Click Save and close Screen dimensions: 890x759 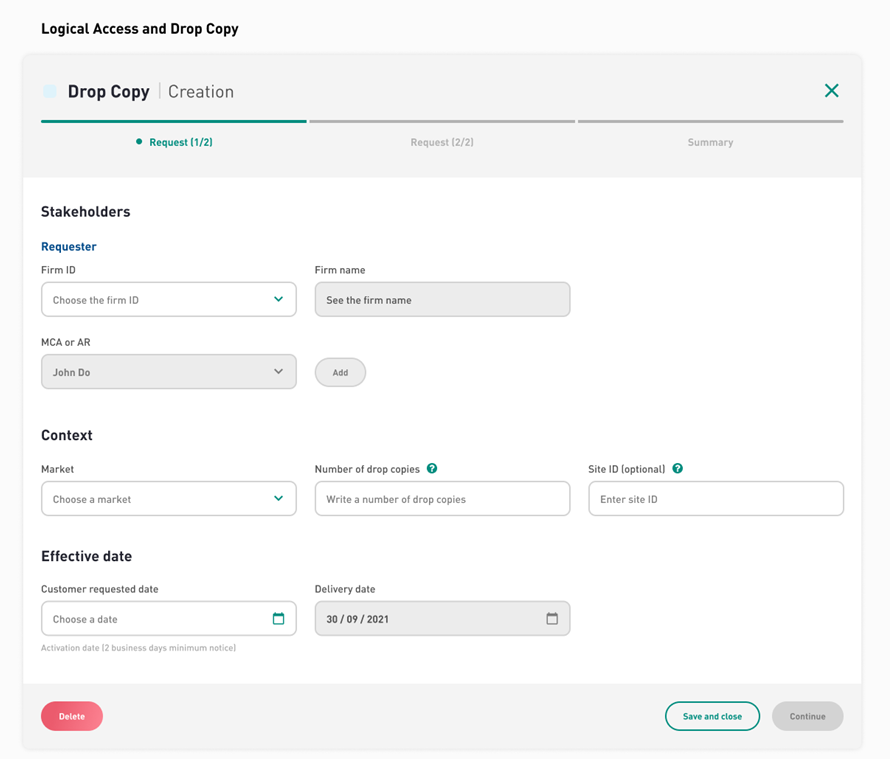(x=712, y=716)
